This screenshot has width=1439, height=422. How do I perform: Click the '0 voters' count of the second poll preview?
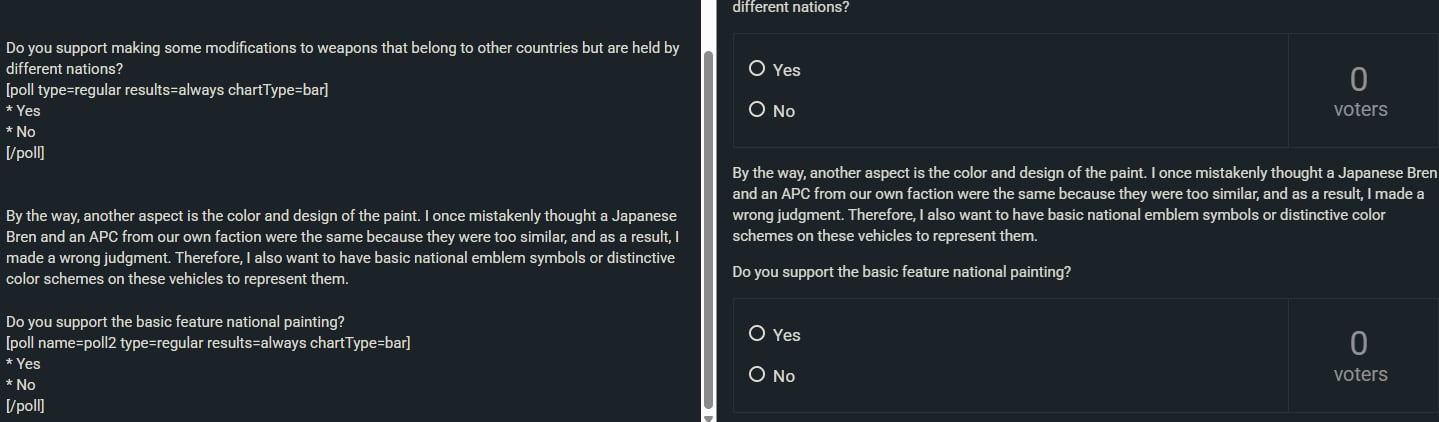pyautogui.click(x=1360, y=356)
